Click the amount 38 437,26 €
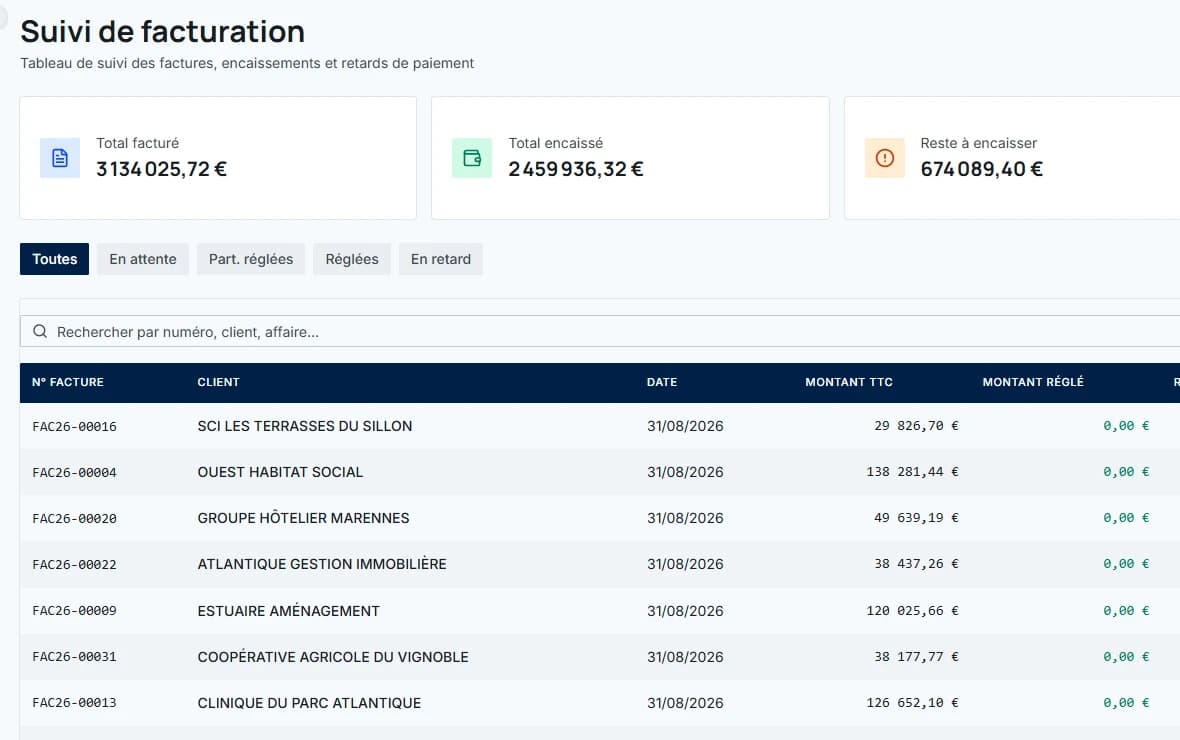 (x=917, y=564)
